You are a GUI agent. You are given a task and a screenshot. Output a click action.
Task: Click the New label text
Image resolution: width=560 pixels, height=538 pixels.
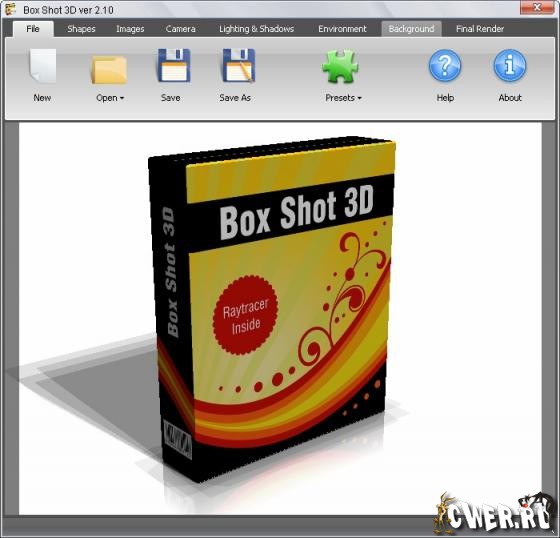pyautogui.click(x=42, y=98)
